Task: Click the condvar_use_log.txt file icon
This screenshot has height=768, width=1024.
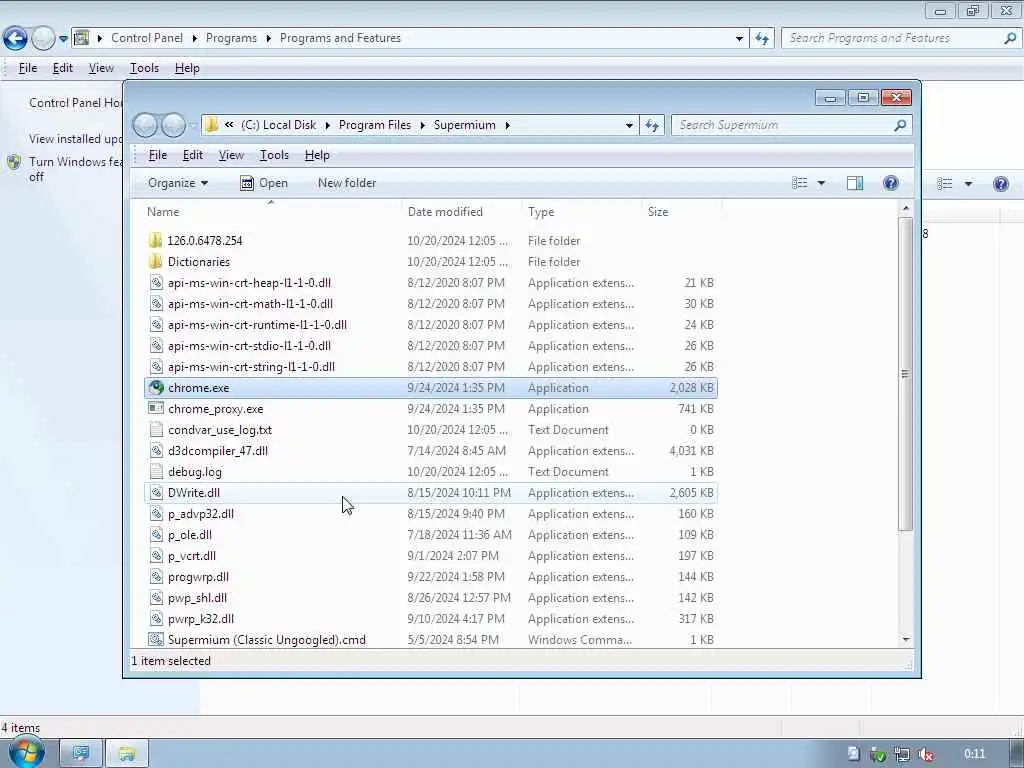Action: (x=156, y=430)
